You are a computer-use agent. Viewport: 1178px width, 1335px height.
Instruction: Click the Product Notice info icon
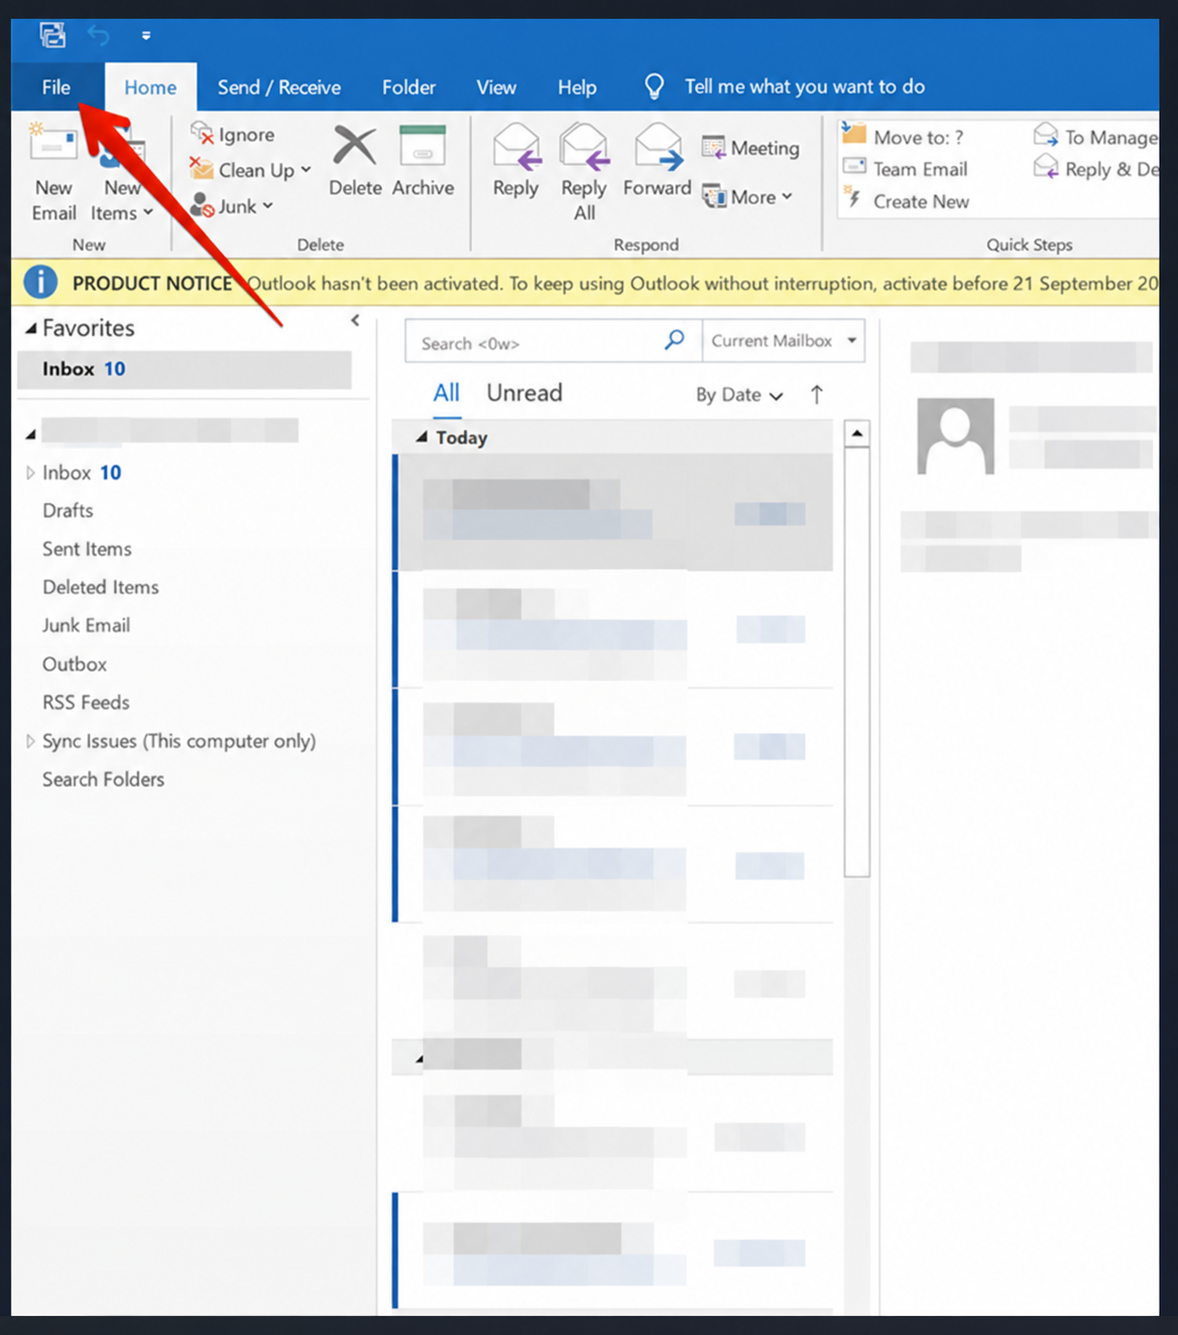(40, 283)
